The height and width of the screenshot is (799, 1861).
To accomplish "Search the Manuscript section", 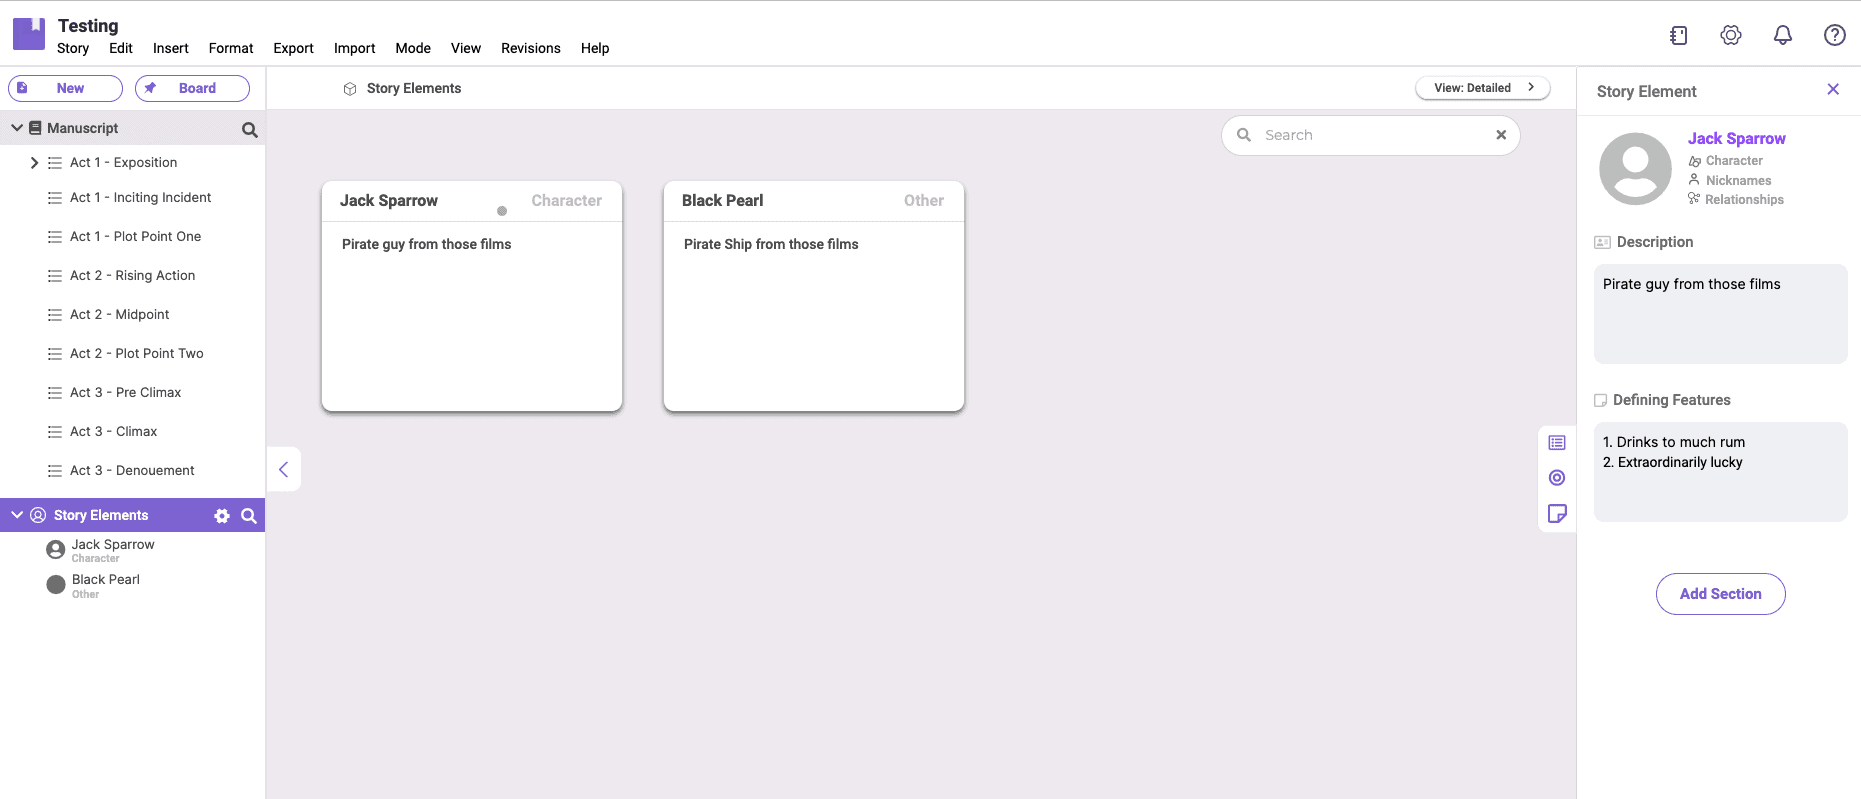I will point(249,129).
